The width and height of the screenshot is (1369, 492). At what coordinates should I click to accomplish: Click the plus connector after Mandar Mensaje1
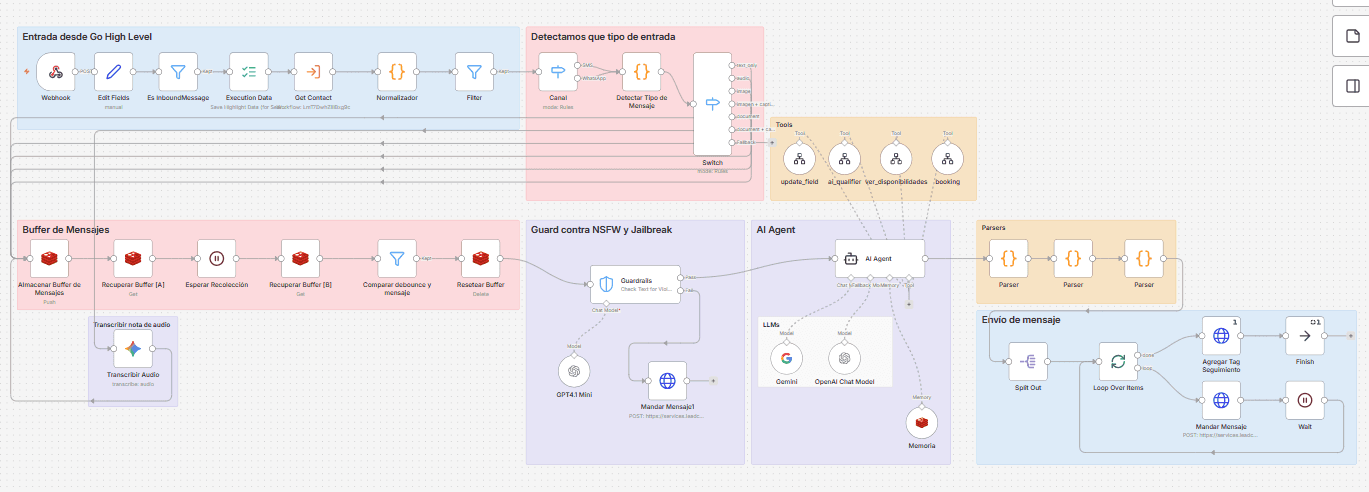[713, 381]
